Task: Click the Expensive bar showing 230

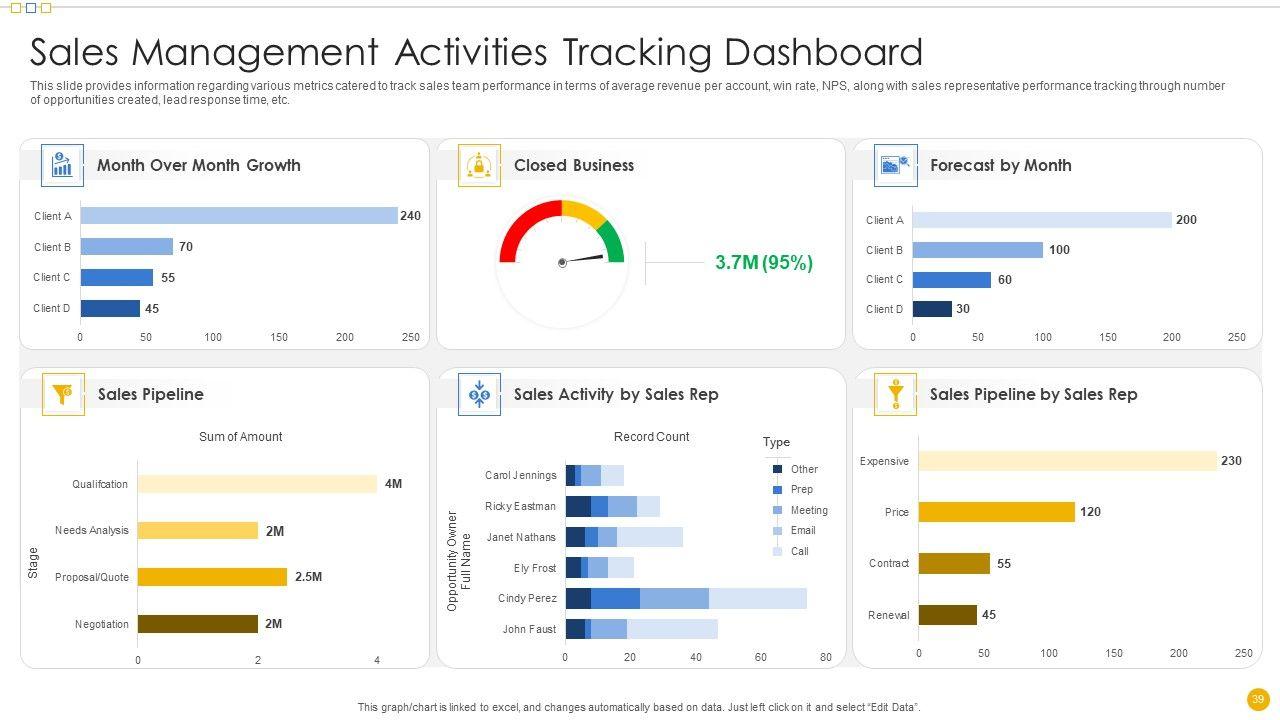Action: (1067, 461)
